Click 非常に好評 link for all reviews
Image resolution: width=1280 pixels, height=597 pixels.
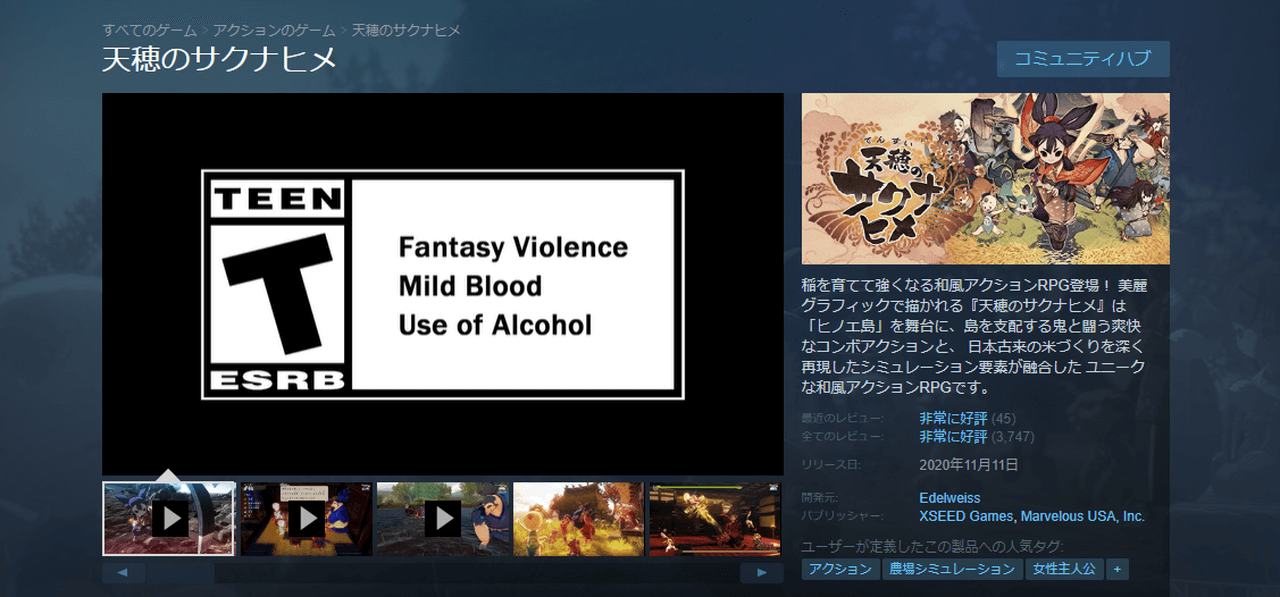[953, 437]
